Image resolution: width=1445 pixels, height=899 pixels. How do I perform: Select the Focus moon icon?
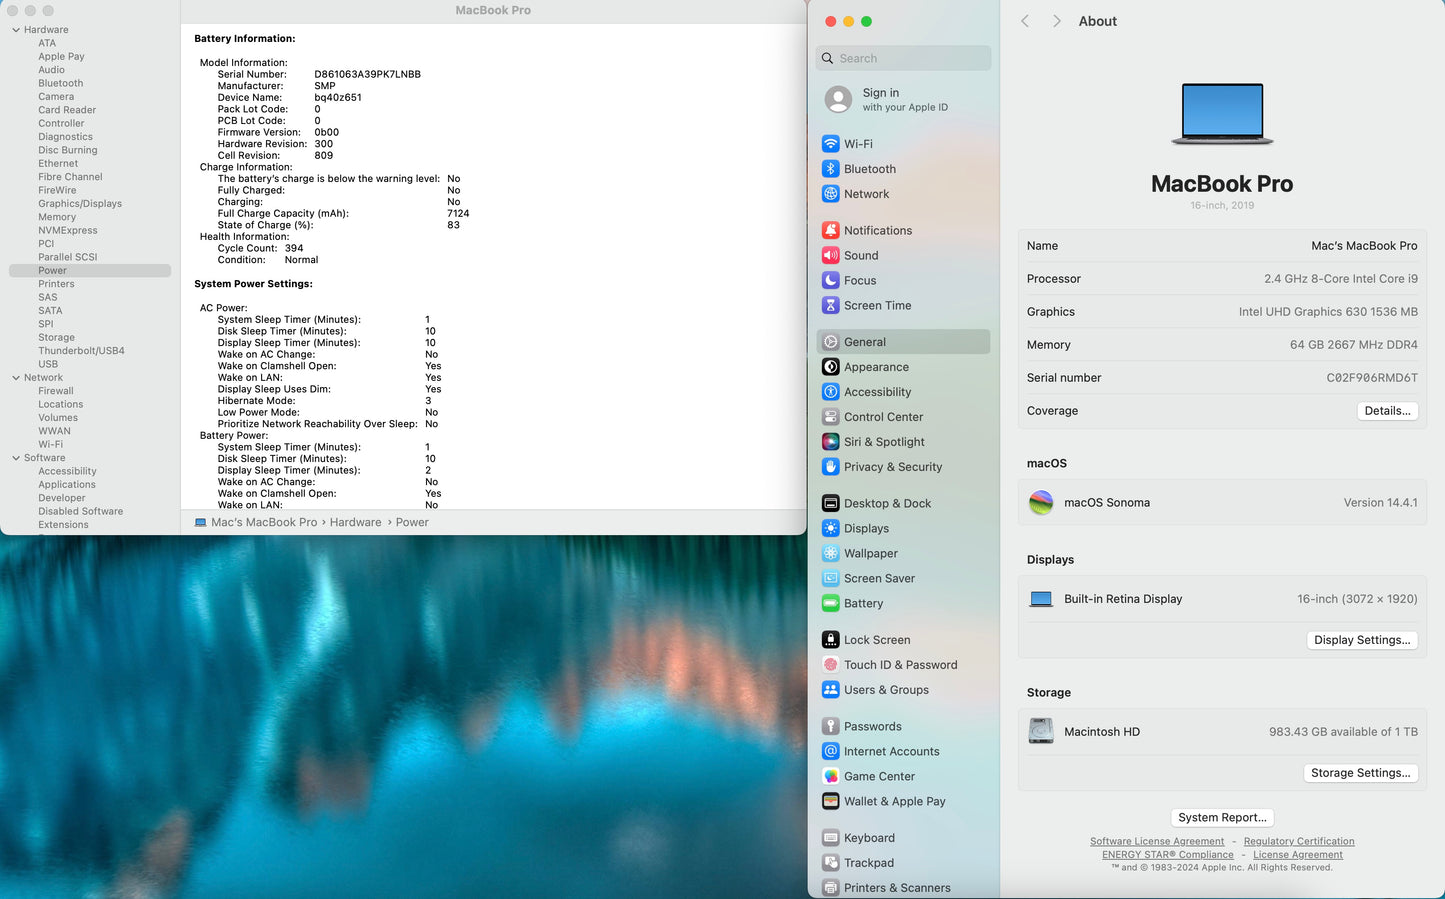click(x=830, y=280)
